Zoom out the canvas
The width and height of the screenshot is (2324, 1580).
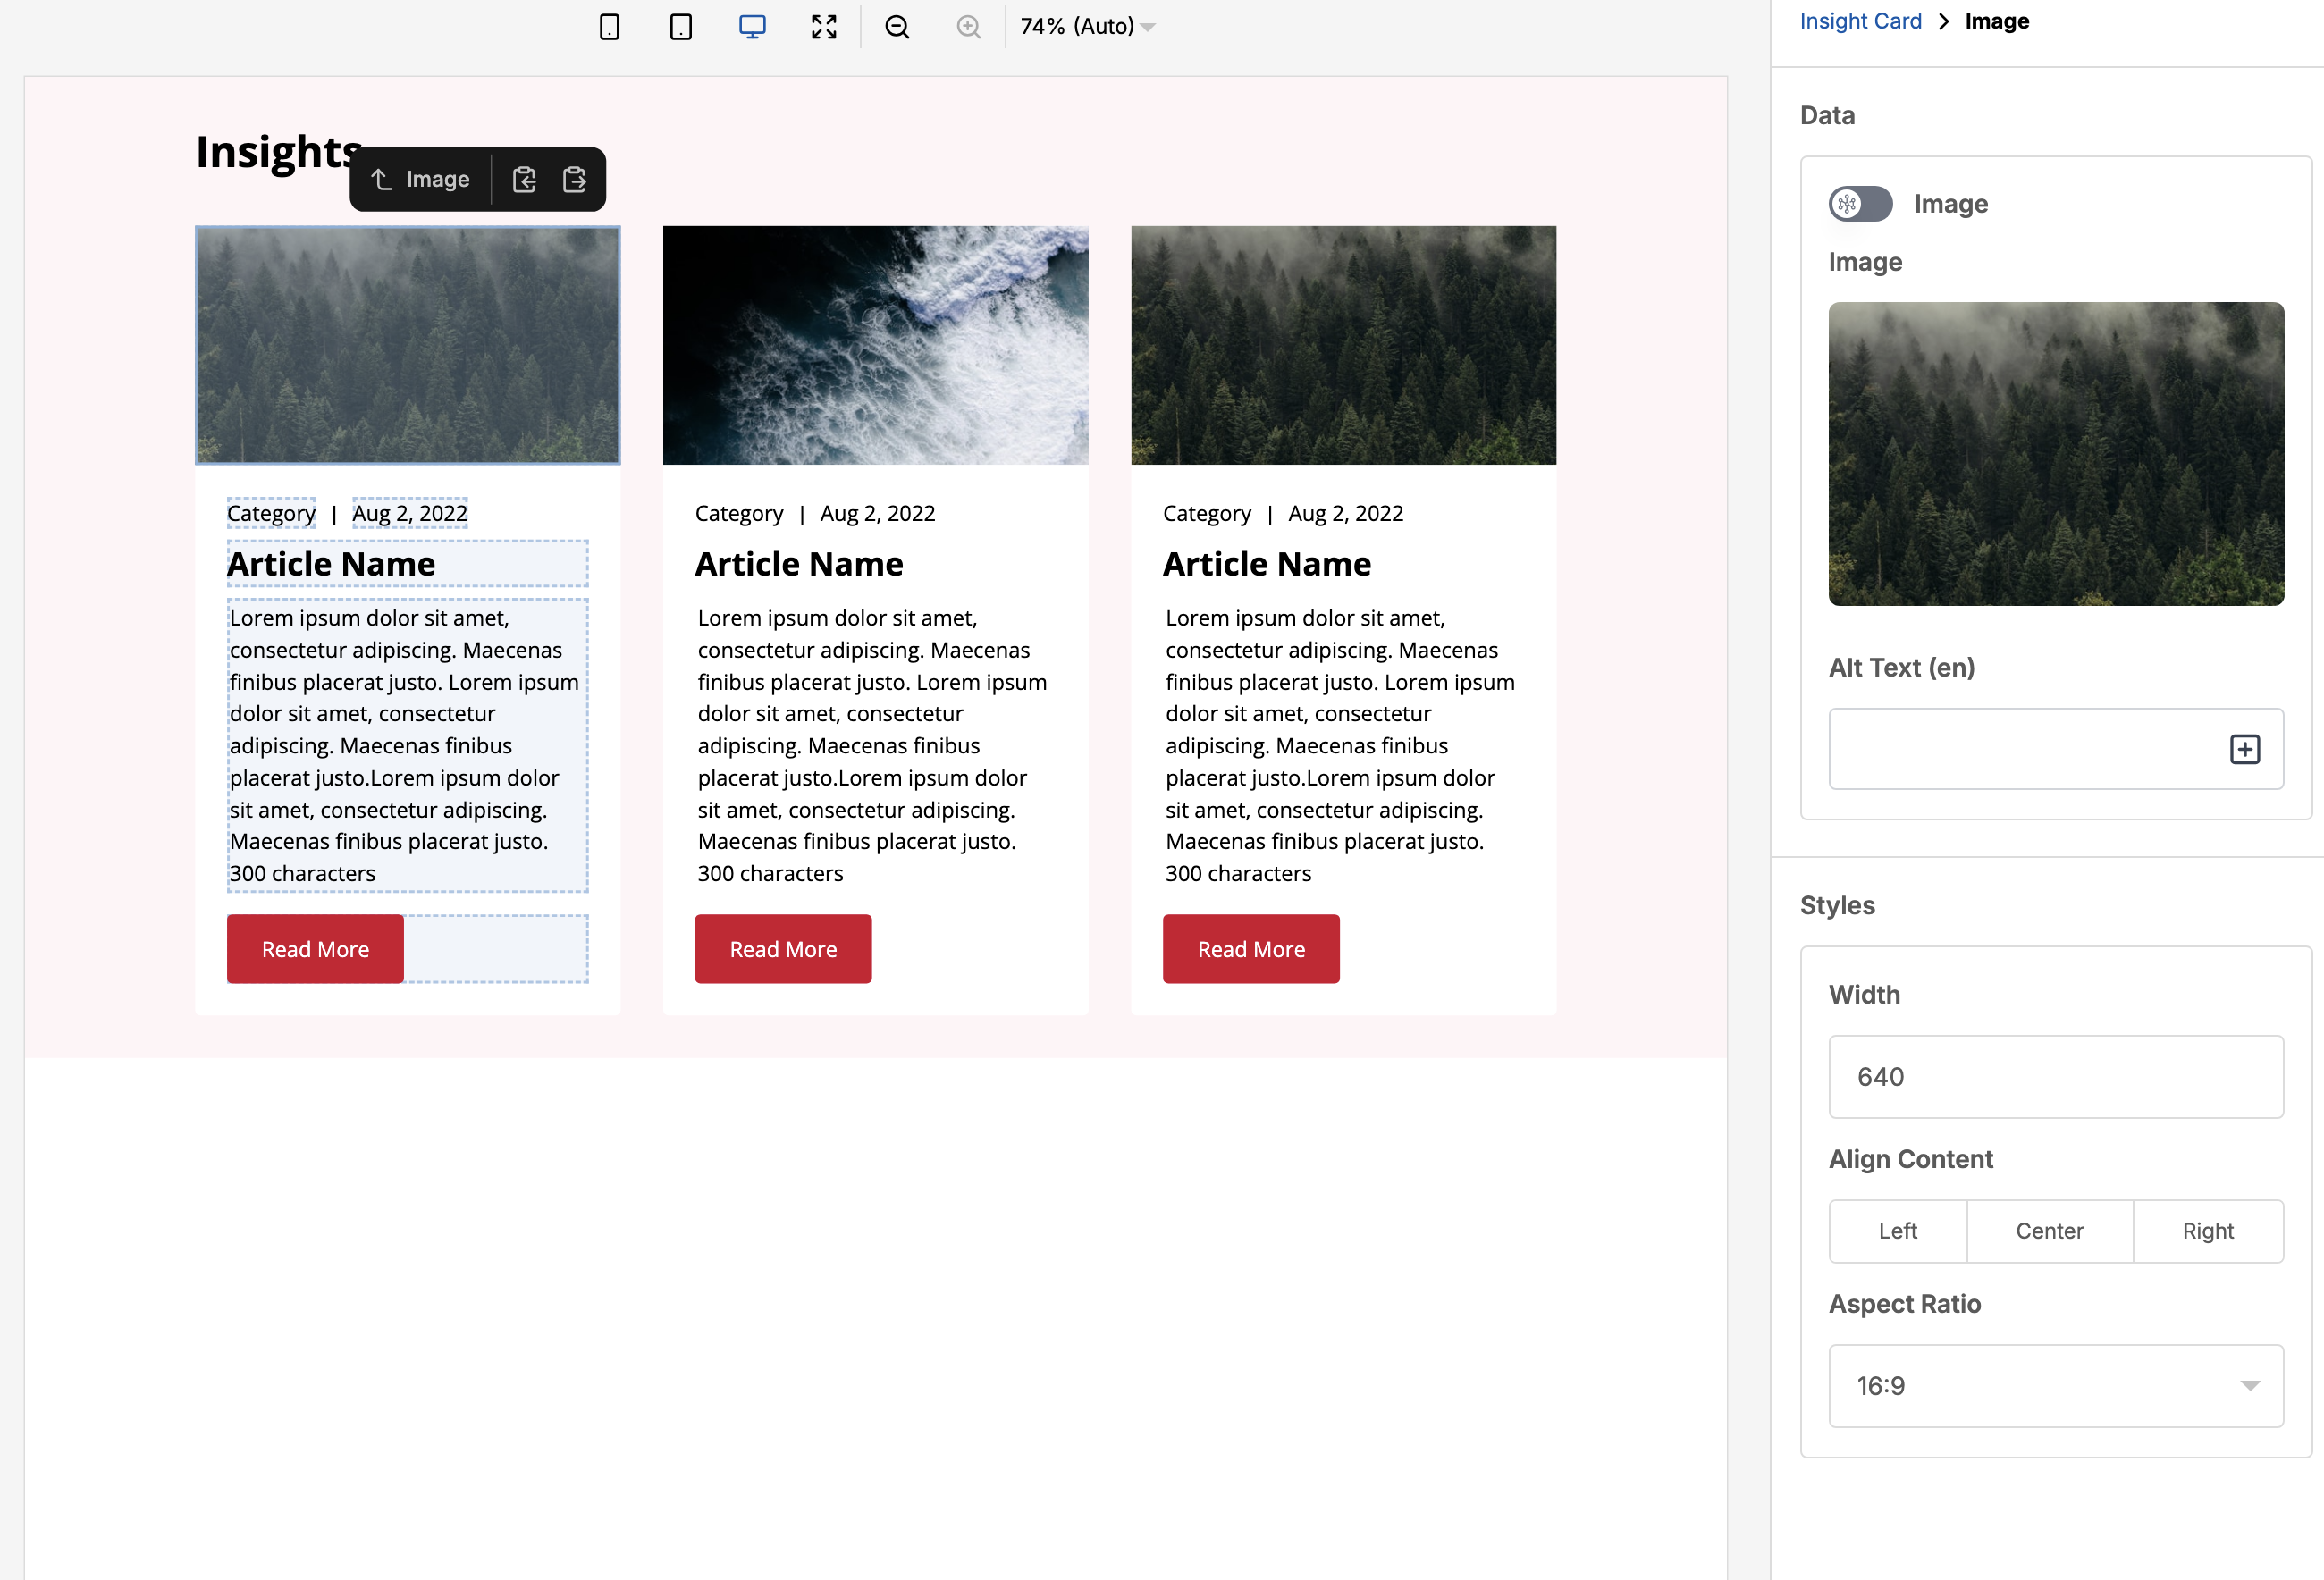pyautogui.click(x=897, y=27)
